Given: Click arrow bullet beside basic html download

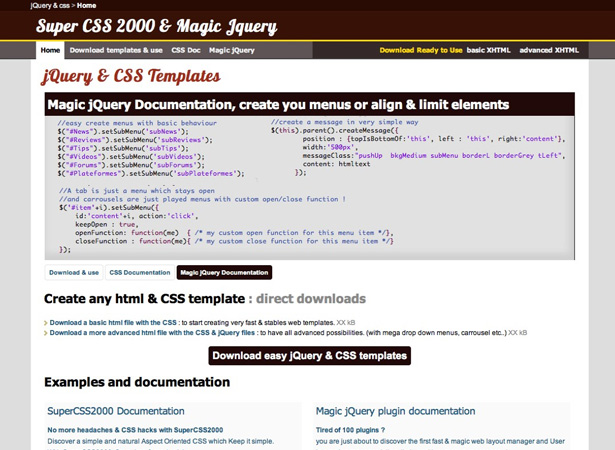Looking at the screenshot, I should pyautogui.click(x=45, y=323).
